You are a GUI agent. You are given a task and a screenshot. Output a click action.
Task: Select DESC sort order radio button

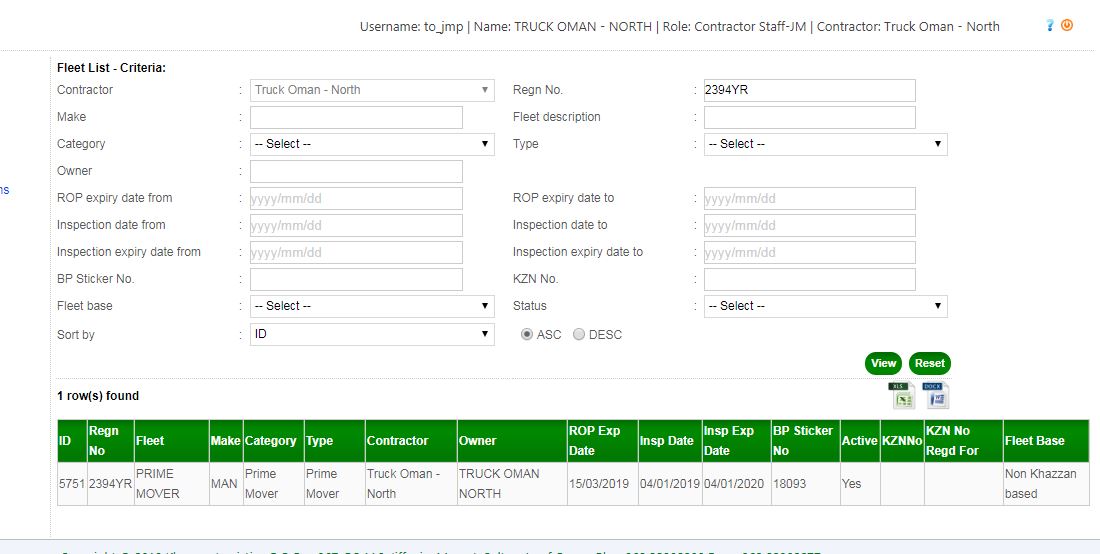point(579,335)
